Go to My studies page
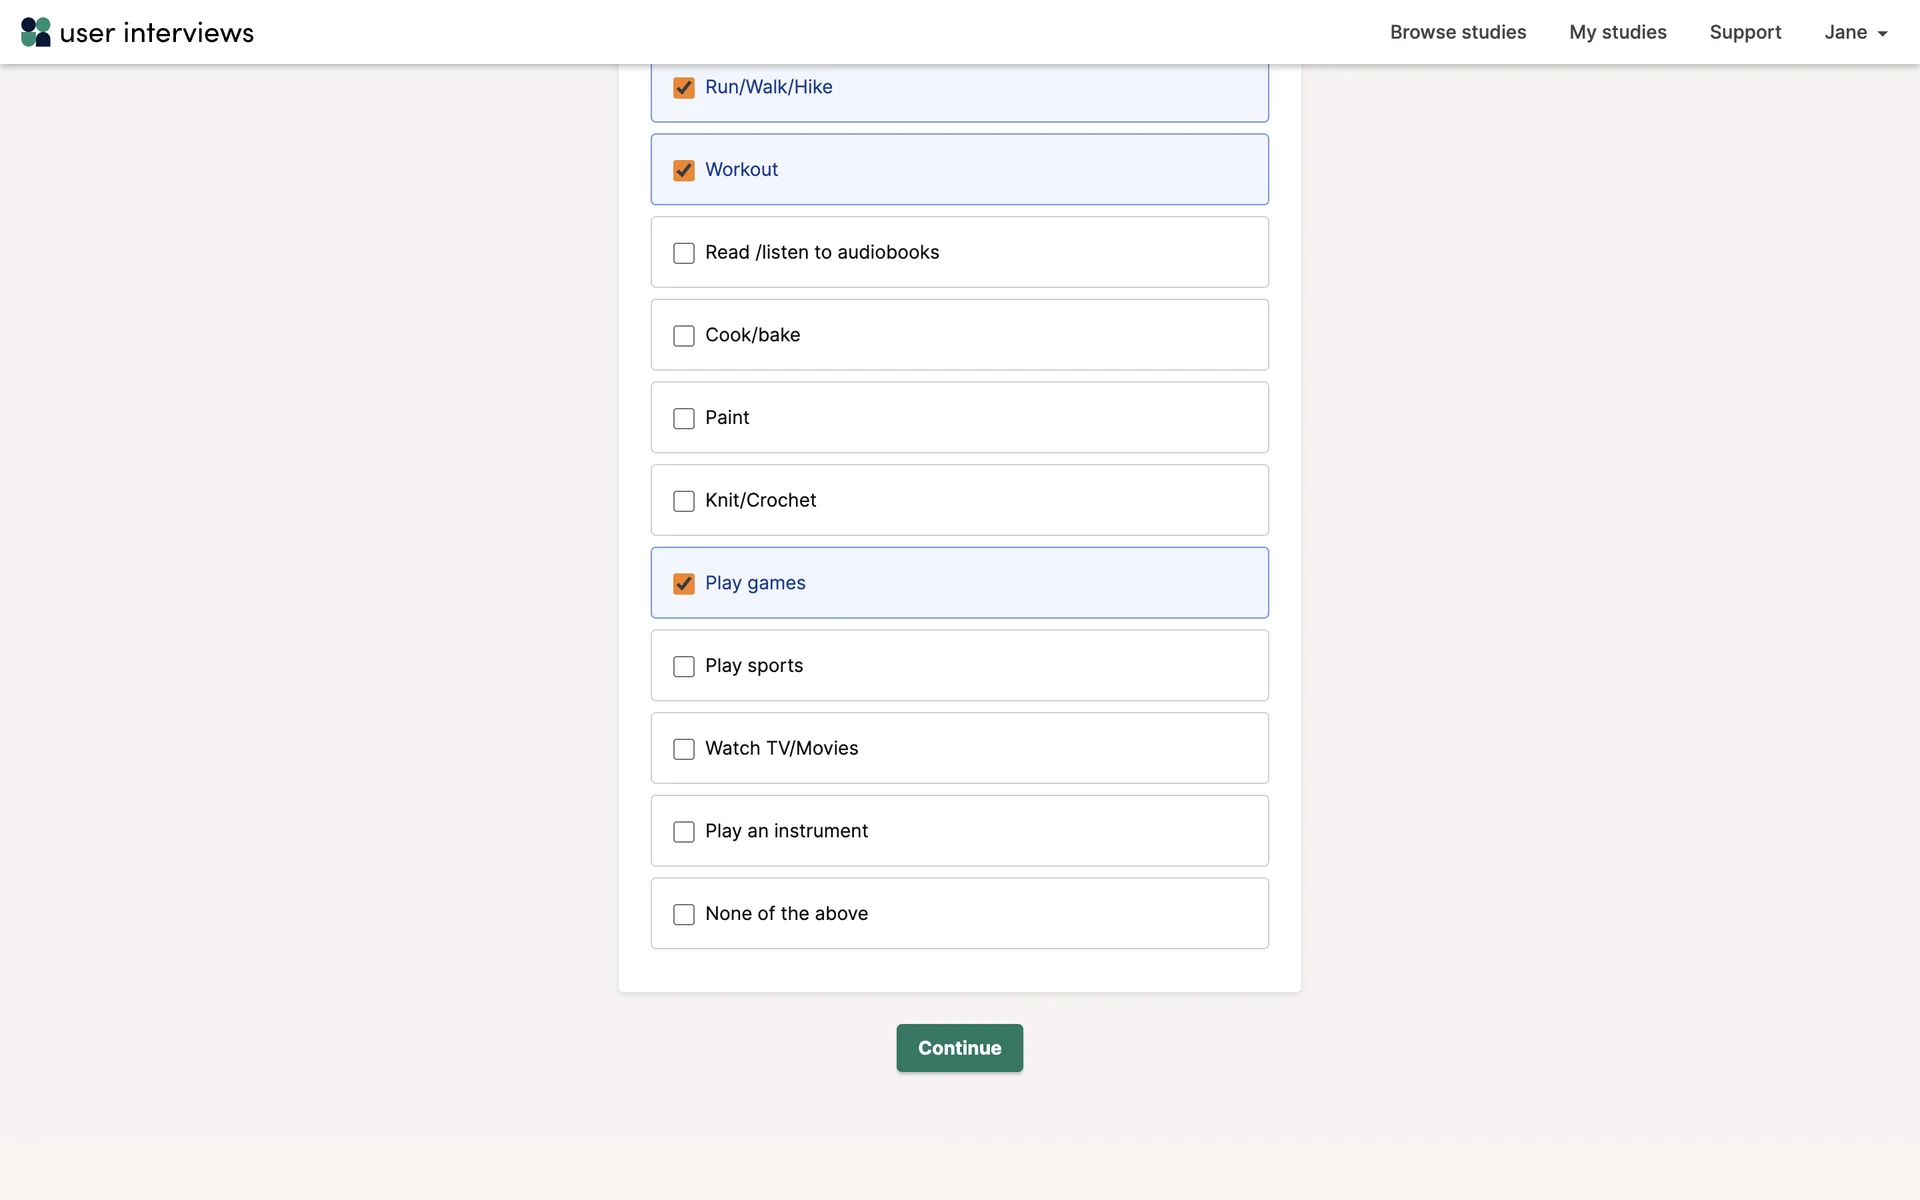Screen dimensions: 1920x1200 [1617, 32]
